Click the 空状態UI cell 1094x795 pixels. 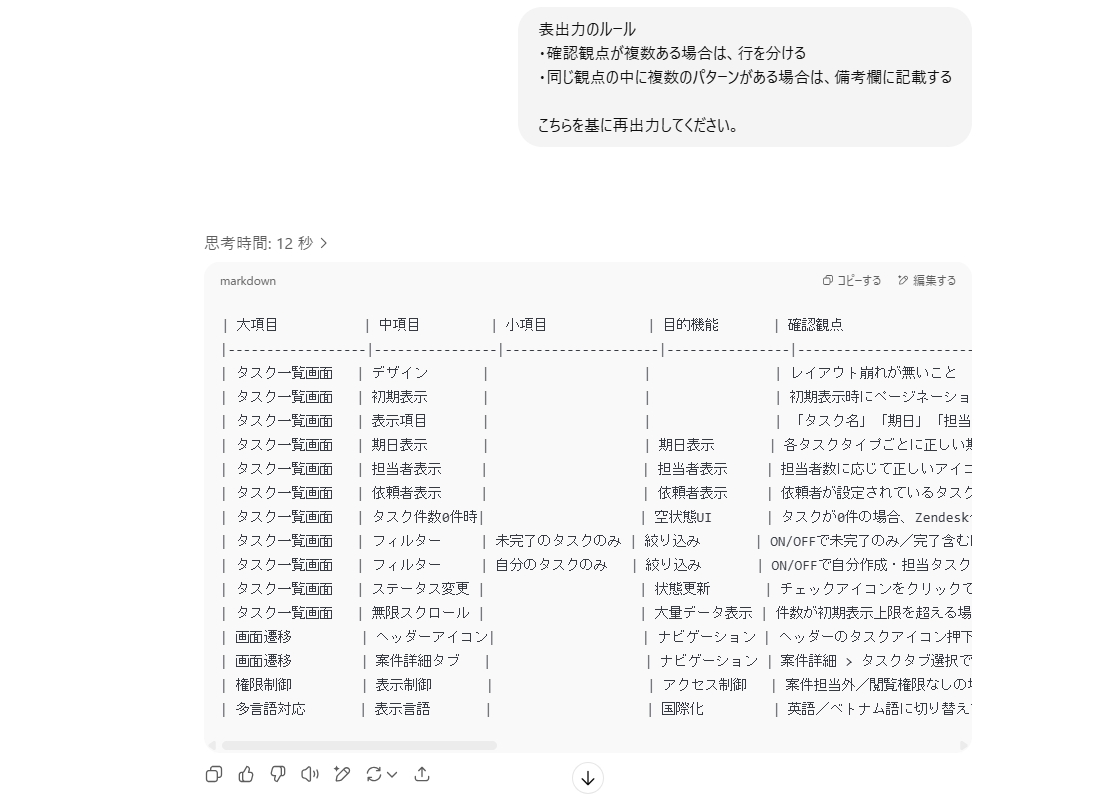pyautogui.click(x=682, y=517)
